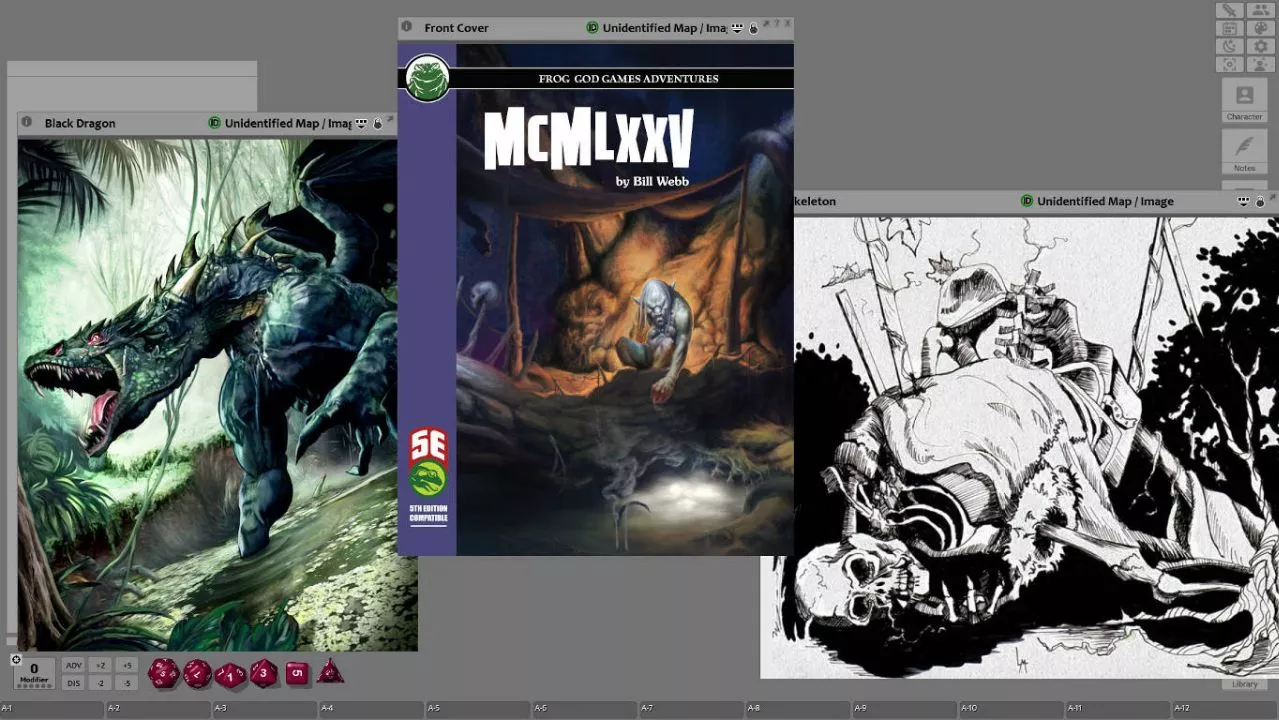
Task: Click the DIS modifier button
Action: click(x=74, y=683)
